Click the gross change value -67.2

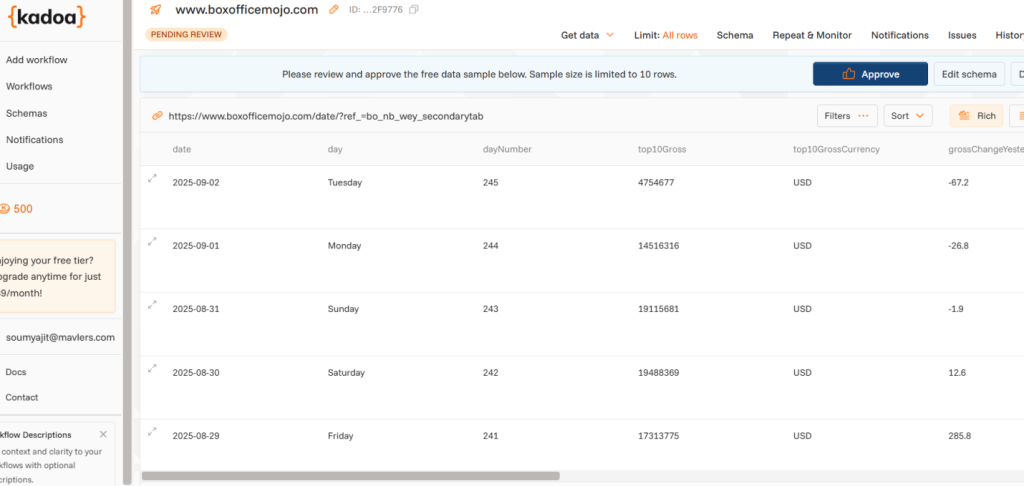point(958,183)
